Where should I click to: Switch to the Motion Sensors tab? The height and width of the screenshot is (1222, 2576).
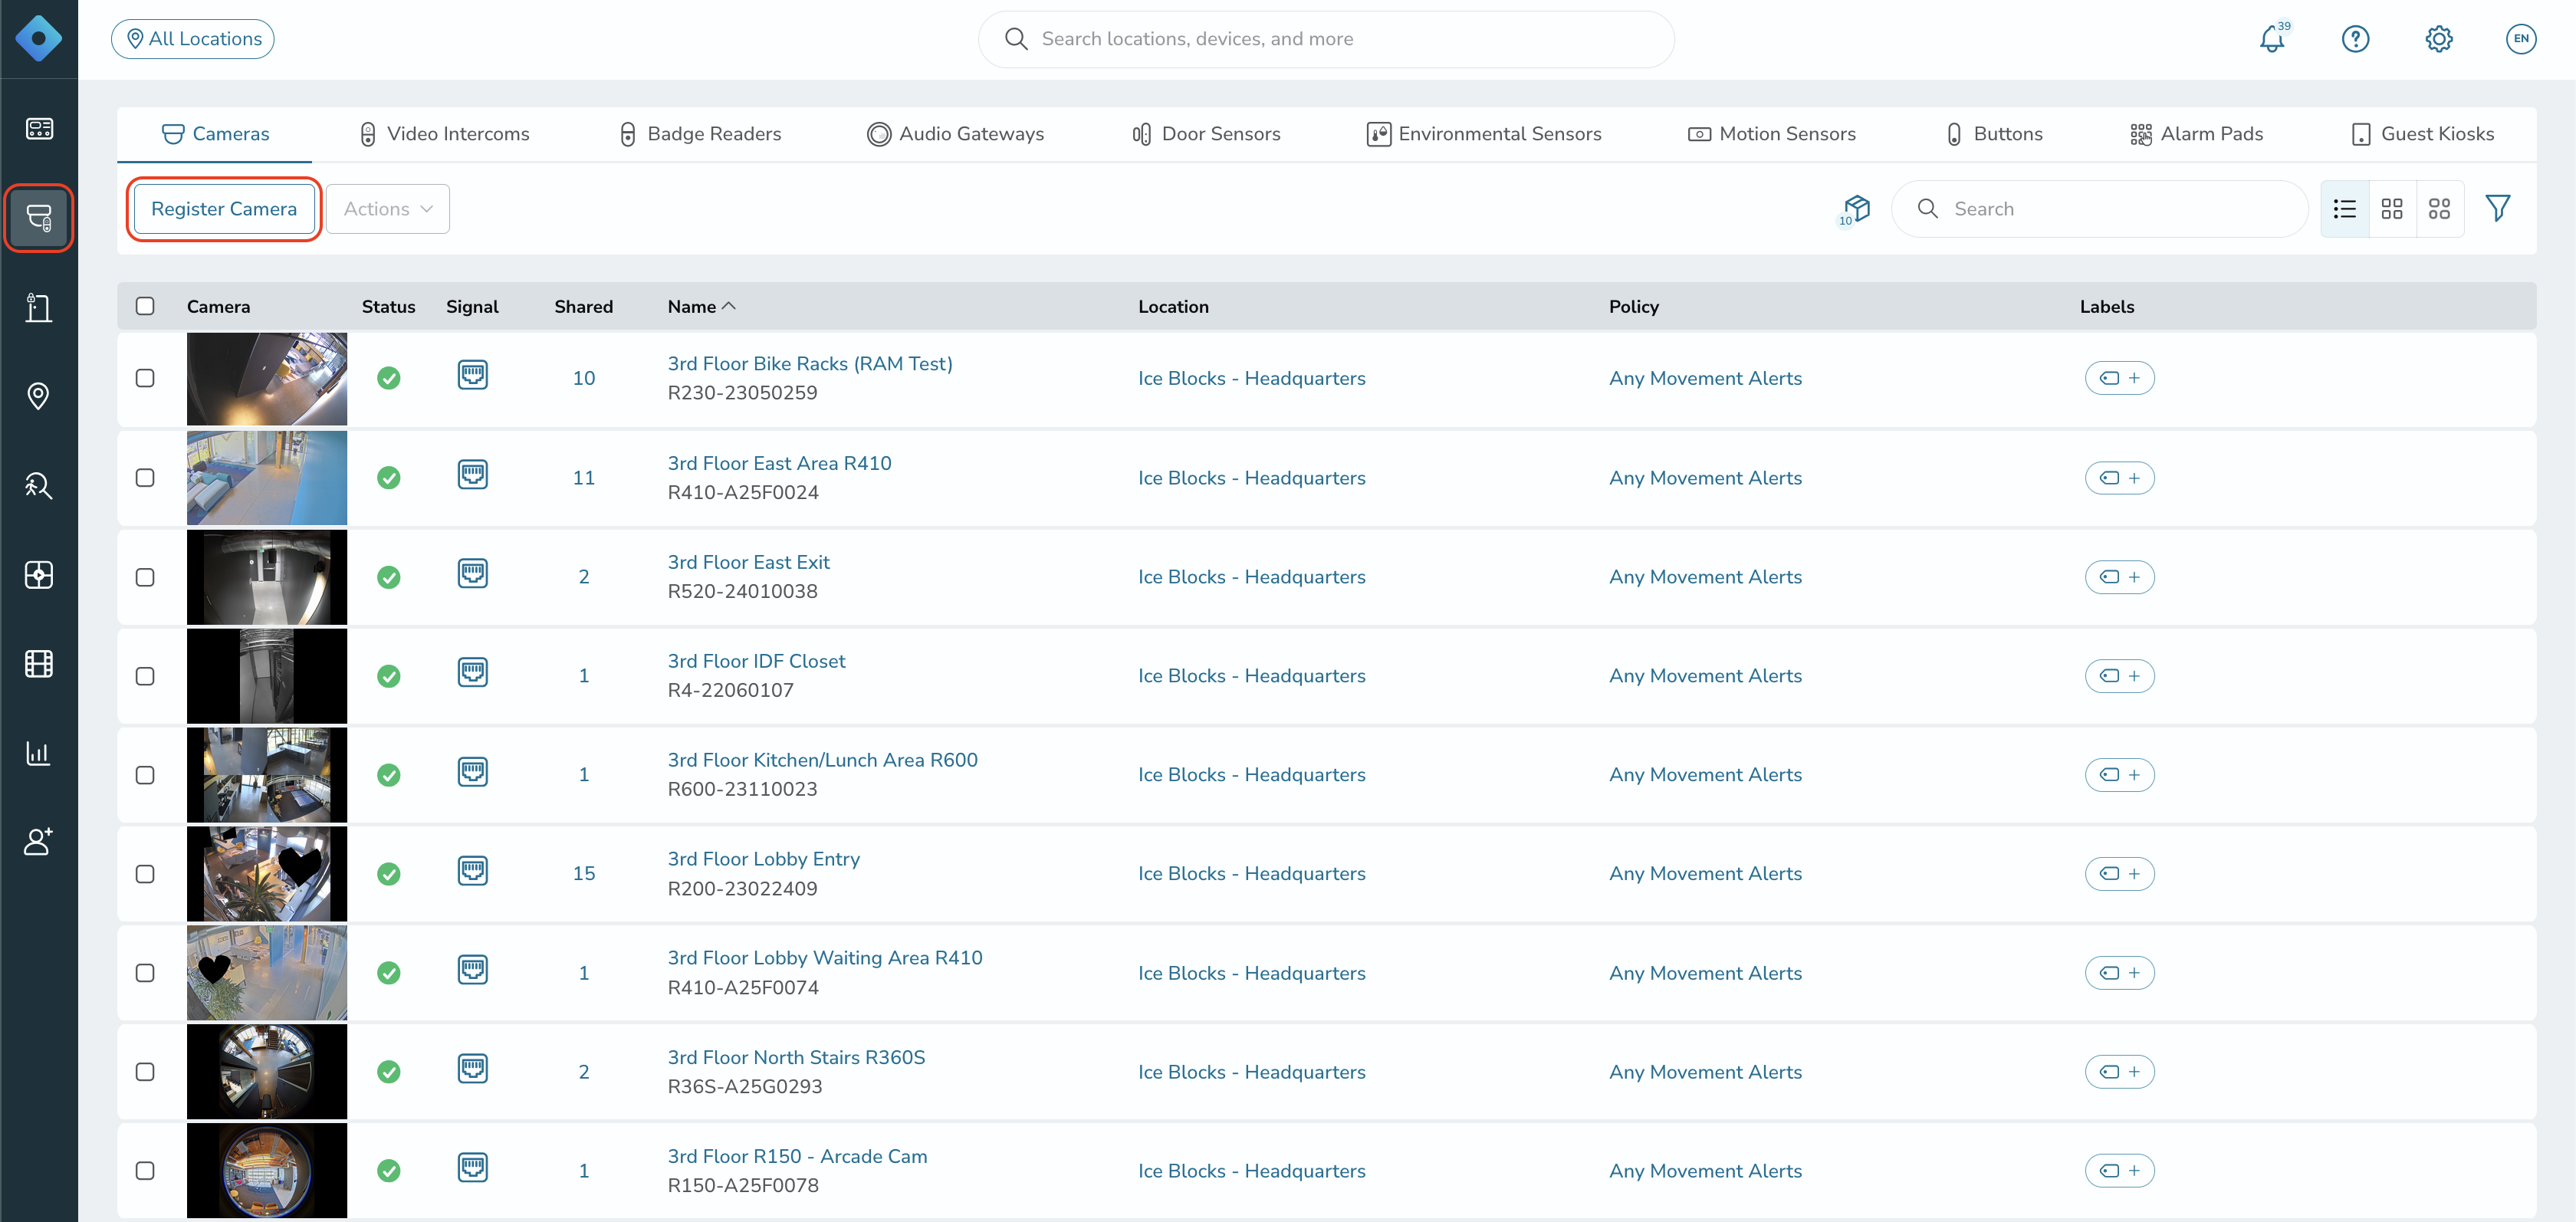click(x=1772, y=134)
